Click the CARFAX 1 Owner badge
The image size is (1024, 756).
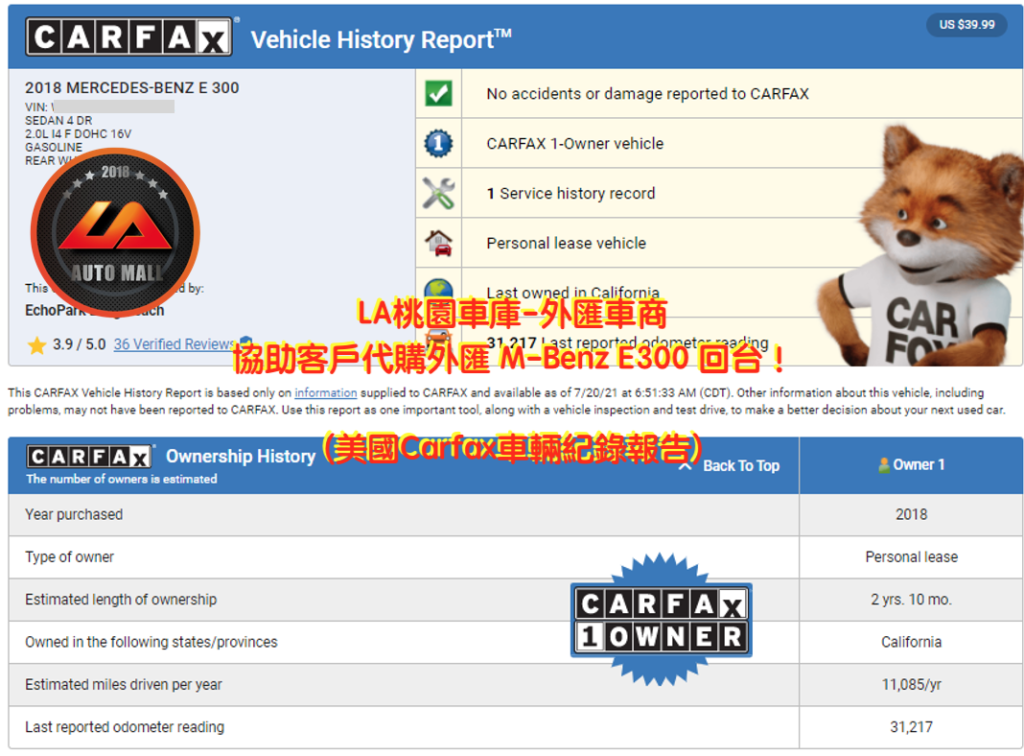[661, 620]
